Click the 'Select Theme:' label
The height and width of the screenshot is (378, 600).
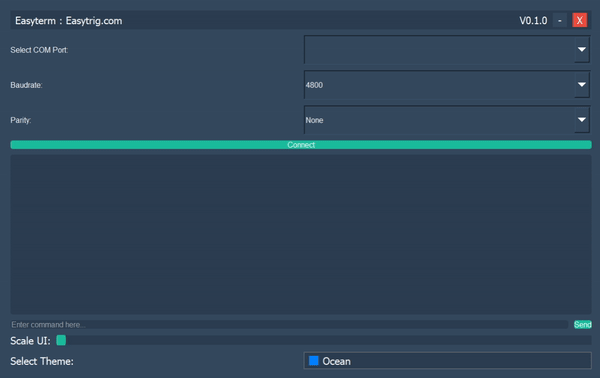pos(42,361)
